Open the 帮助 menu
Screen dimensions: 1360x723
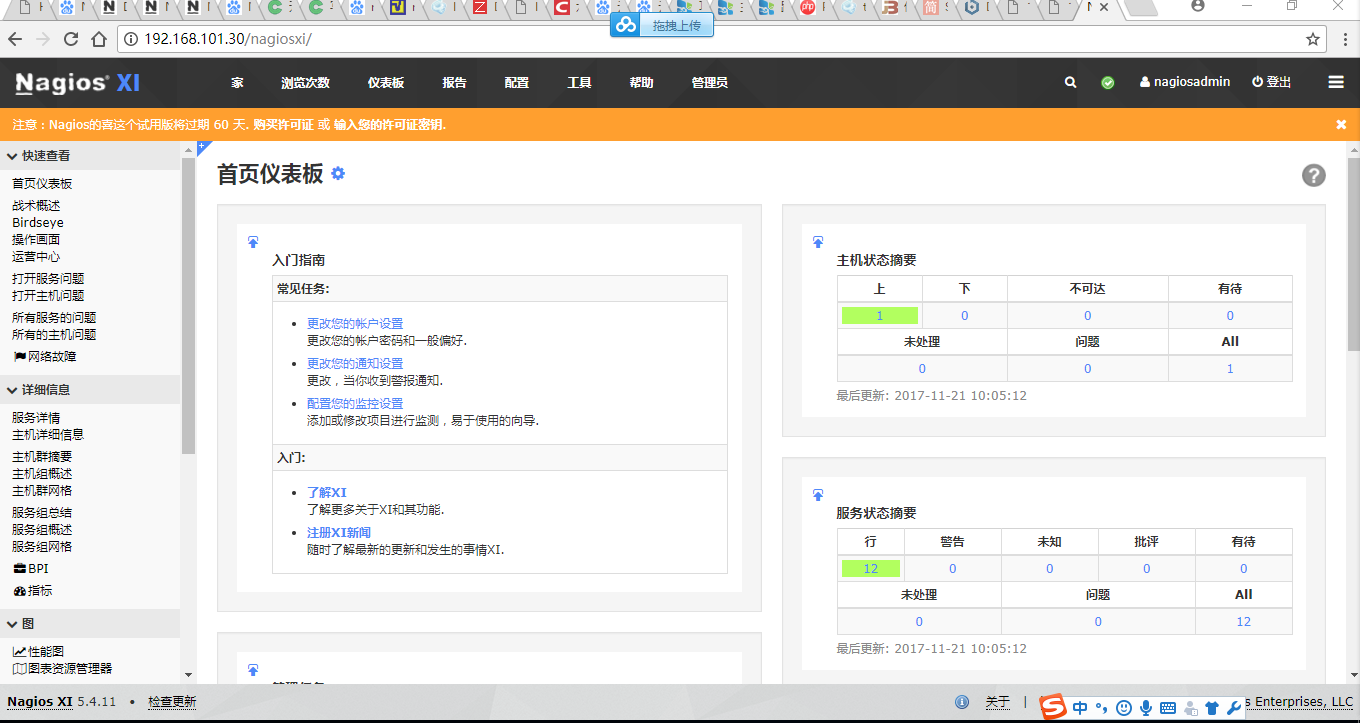(x=641, y=83)
